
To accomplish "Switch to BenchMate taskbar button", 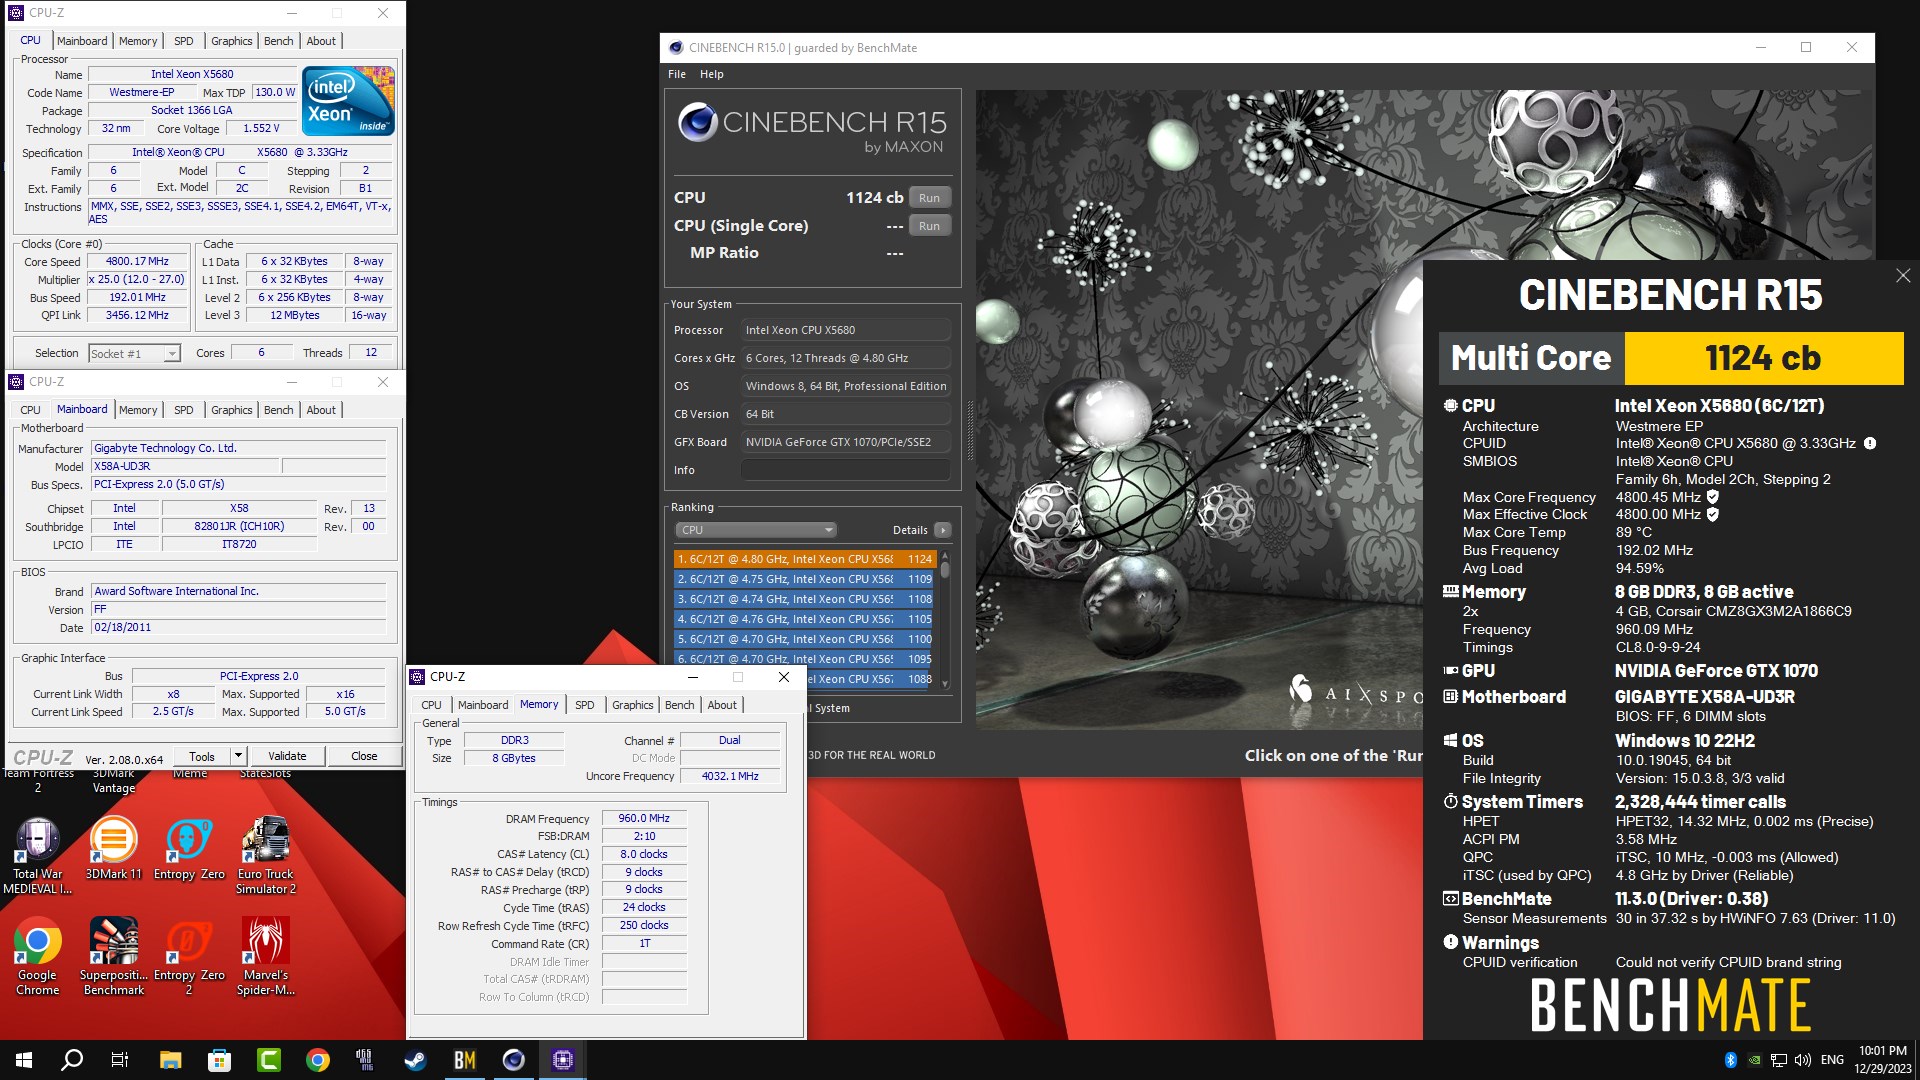I will 464,1060.
